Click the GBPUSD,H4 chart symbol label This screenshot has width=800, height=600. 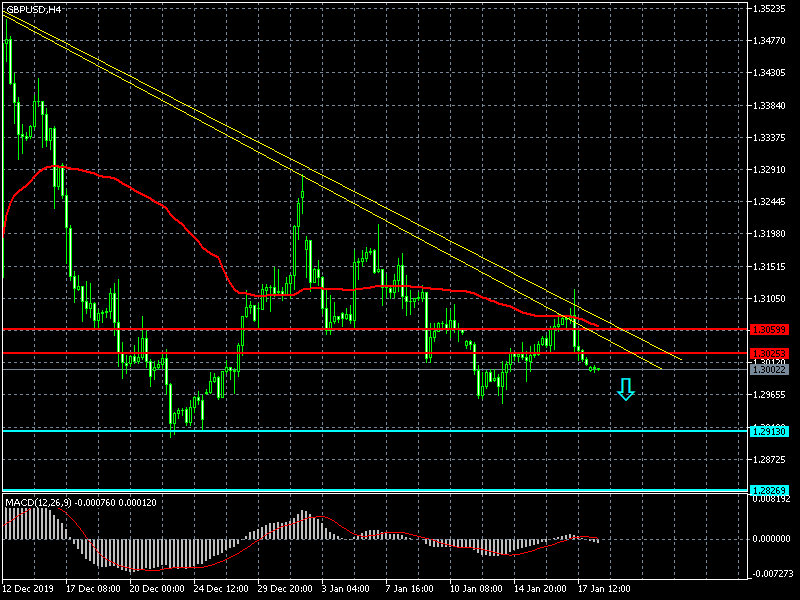click(x=33, y=9)
